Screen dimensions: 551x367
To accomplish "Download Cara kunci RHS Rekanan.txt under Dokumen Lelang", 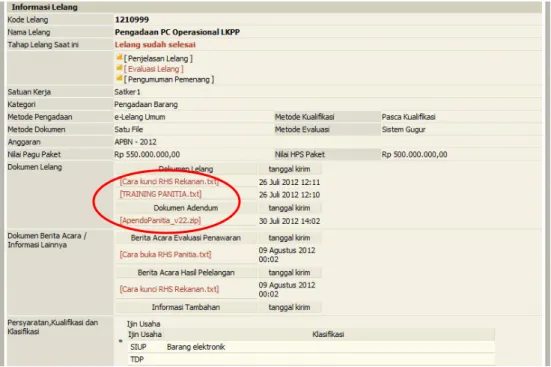I will pyautogui.click(x=169, y=182).
